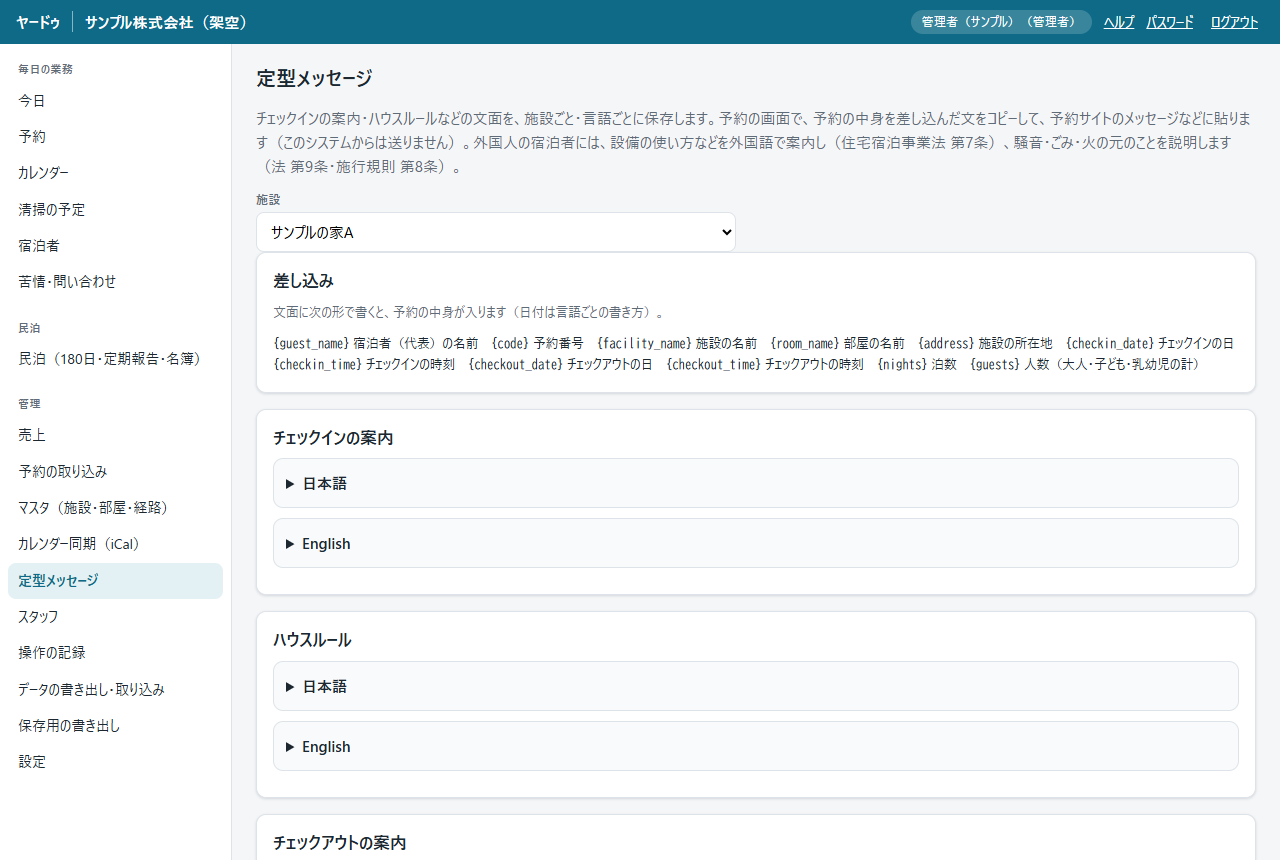Screen dimensions: 1280x860
Task: Click the チェックアウトの案内 heading
Action: click(x=340, y=843)
